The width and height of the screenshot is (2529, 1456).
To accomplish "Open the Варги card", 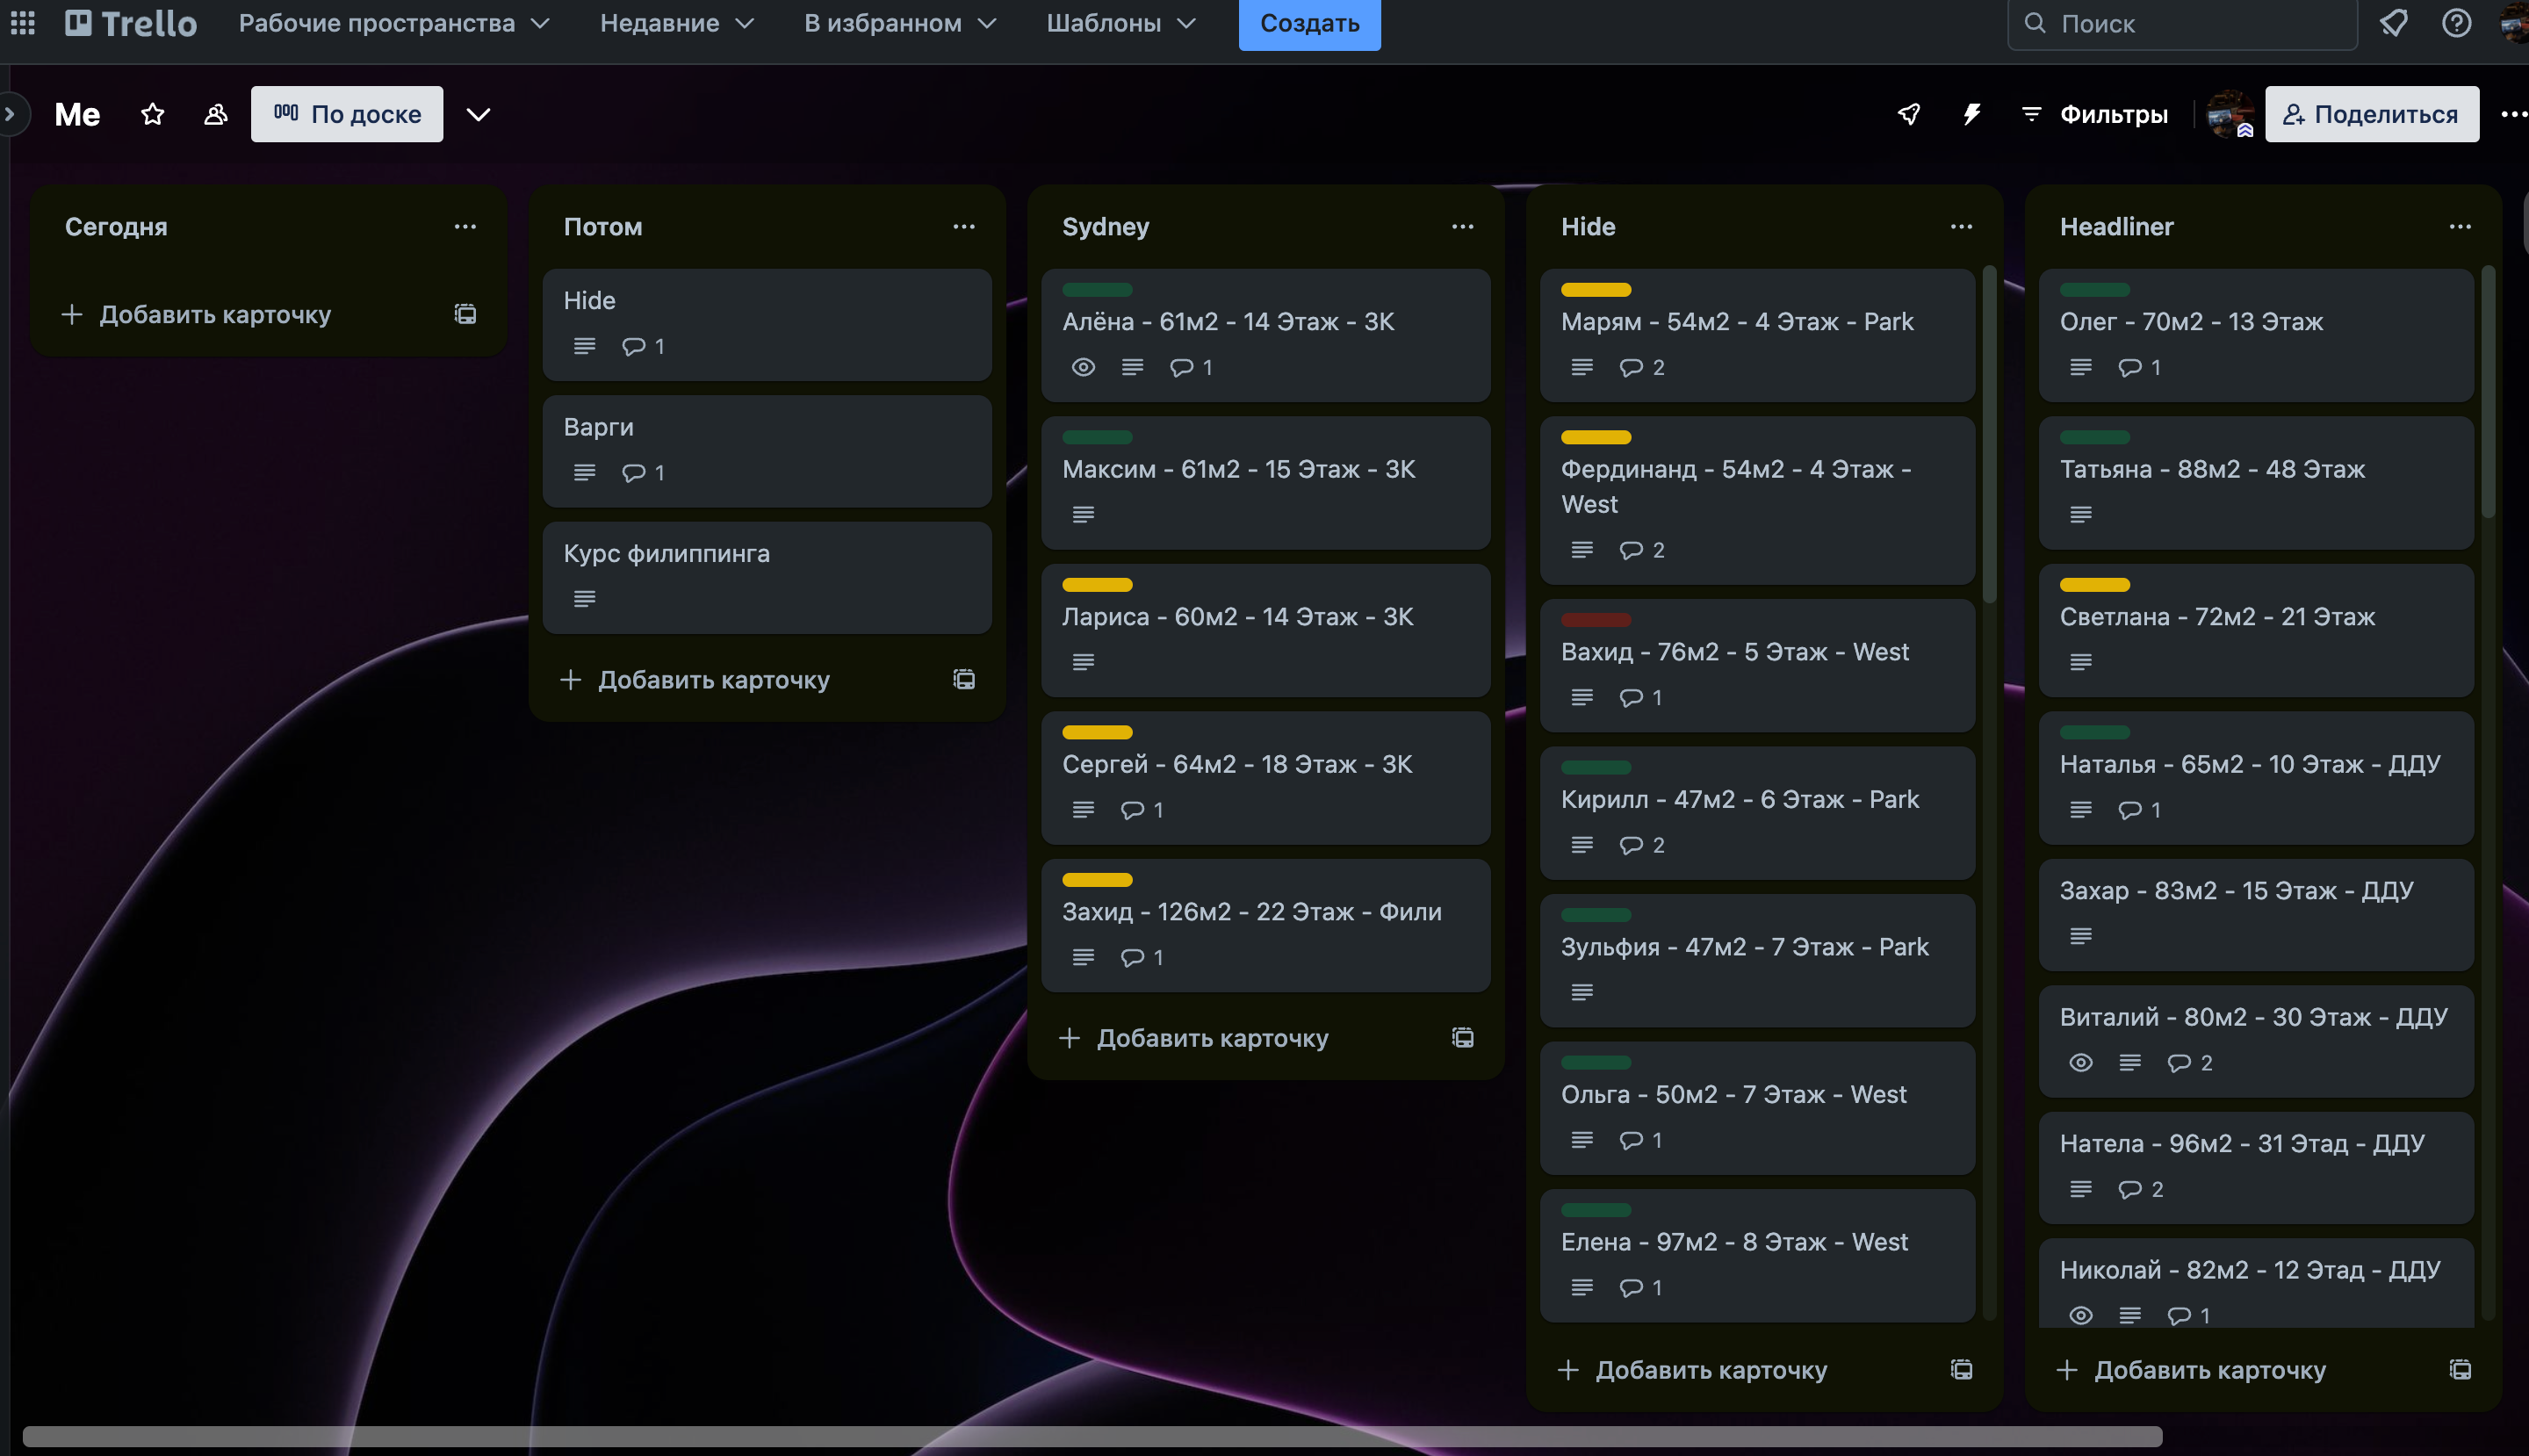I will click(766, 451).
